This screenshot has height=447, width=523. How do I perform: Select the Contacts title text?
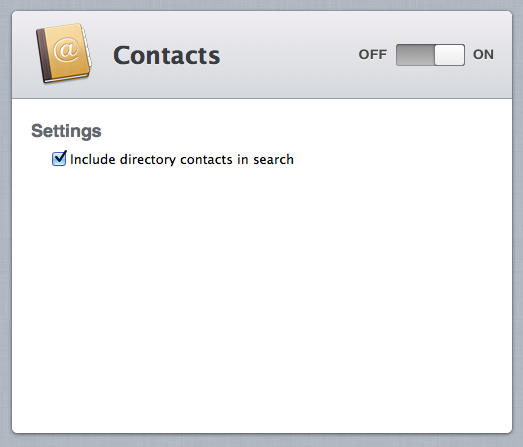166,55
